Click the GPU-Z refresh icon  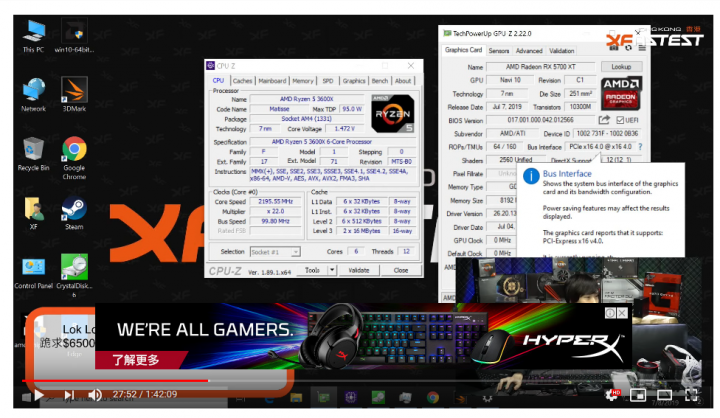tap(628, 47)
